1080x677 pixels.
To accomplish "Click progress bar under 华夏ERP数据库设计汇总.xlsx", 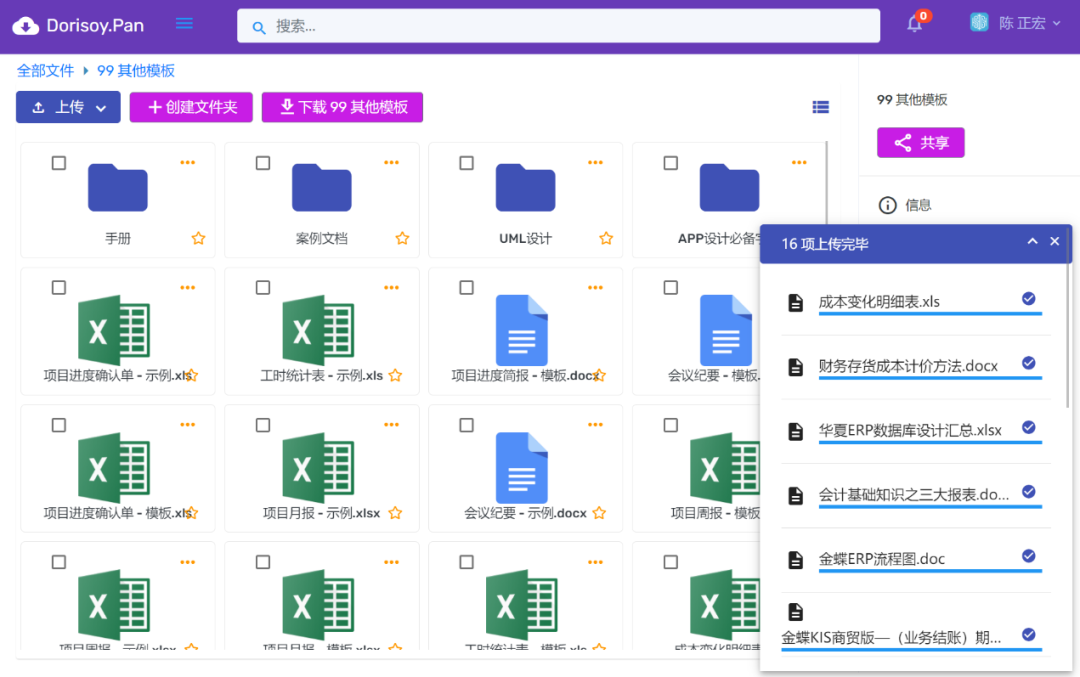I will [x=930, y=442].
